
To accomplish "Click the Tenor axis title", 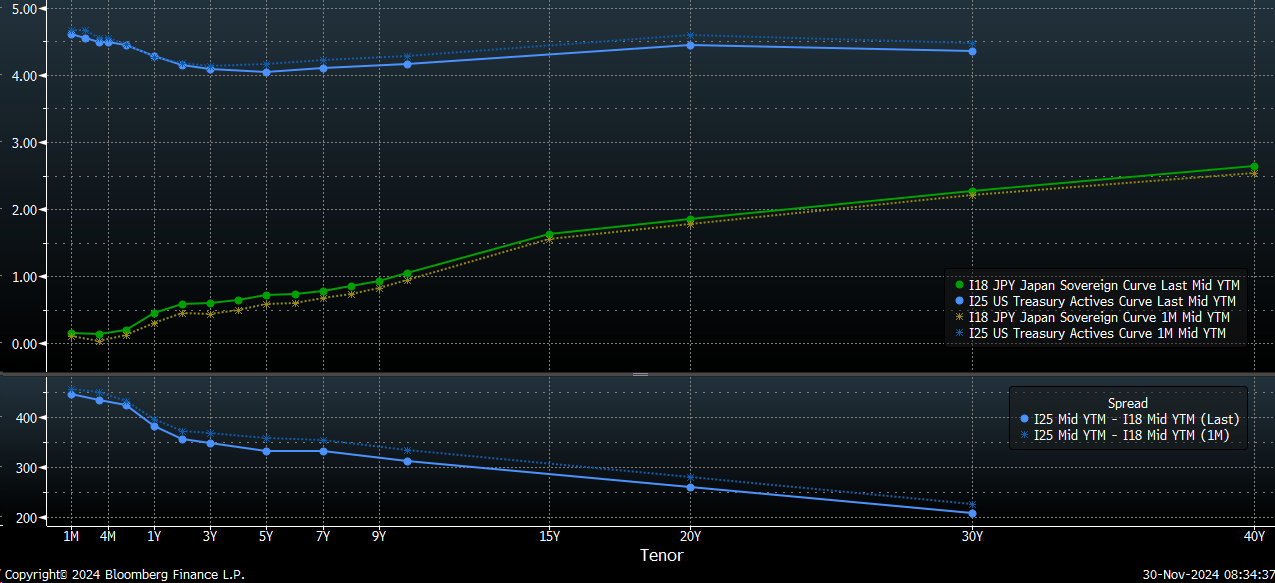I will (662, 555).
